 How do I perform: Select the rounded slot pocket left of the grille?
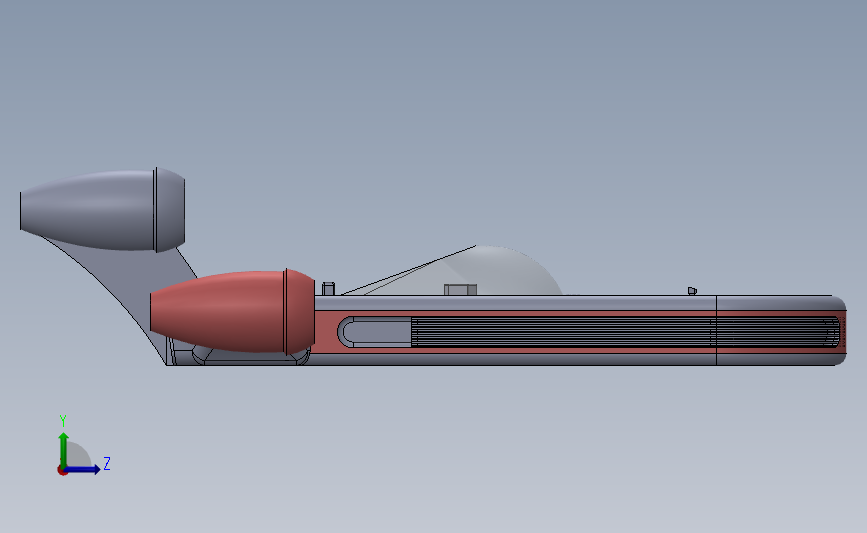point(374,332)
